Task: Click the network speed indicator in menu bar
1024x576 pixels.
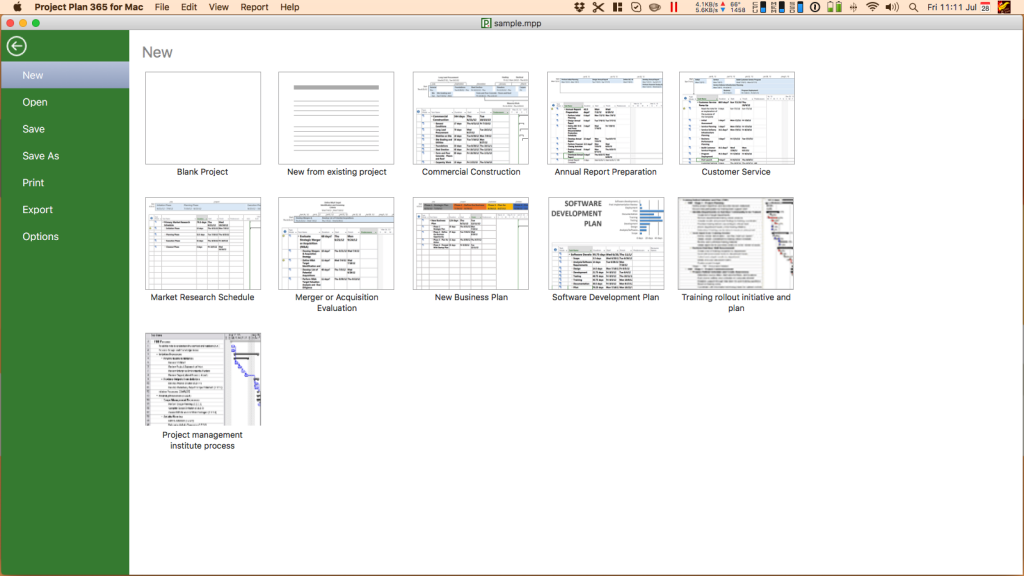Action: click(x=711, y=7)
